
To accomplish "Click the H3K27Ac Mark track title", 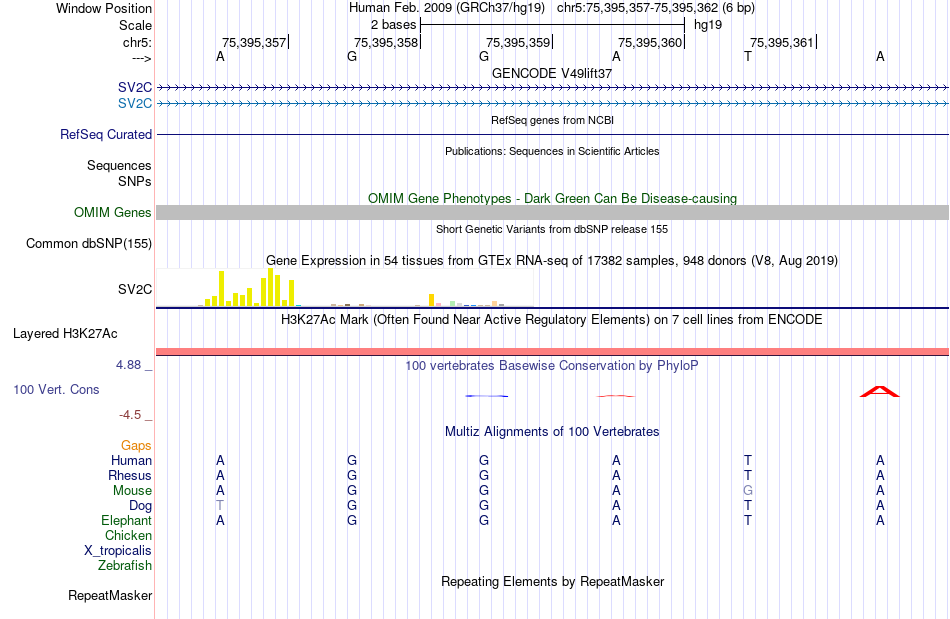I will 552,320.
